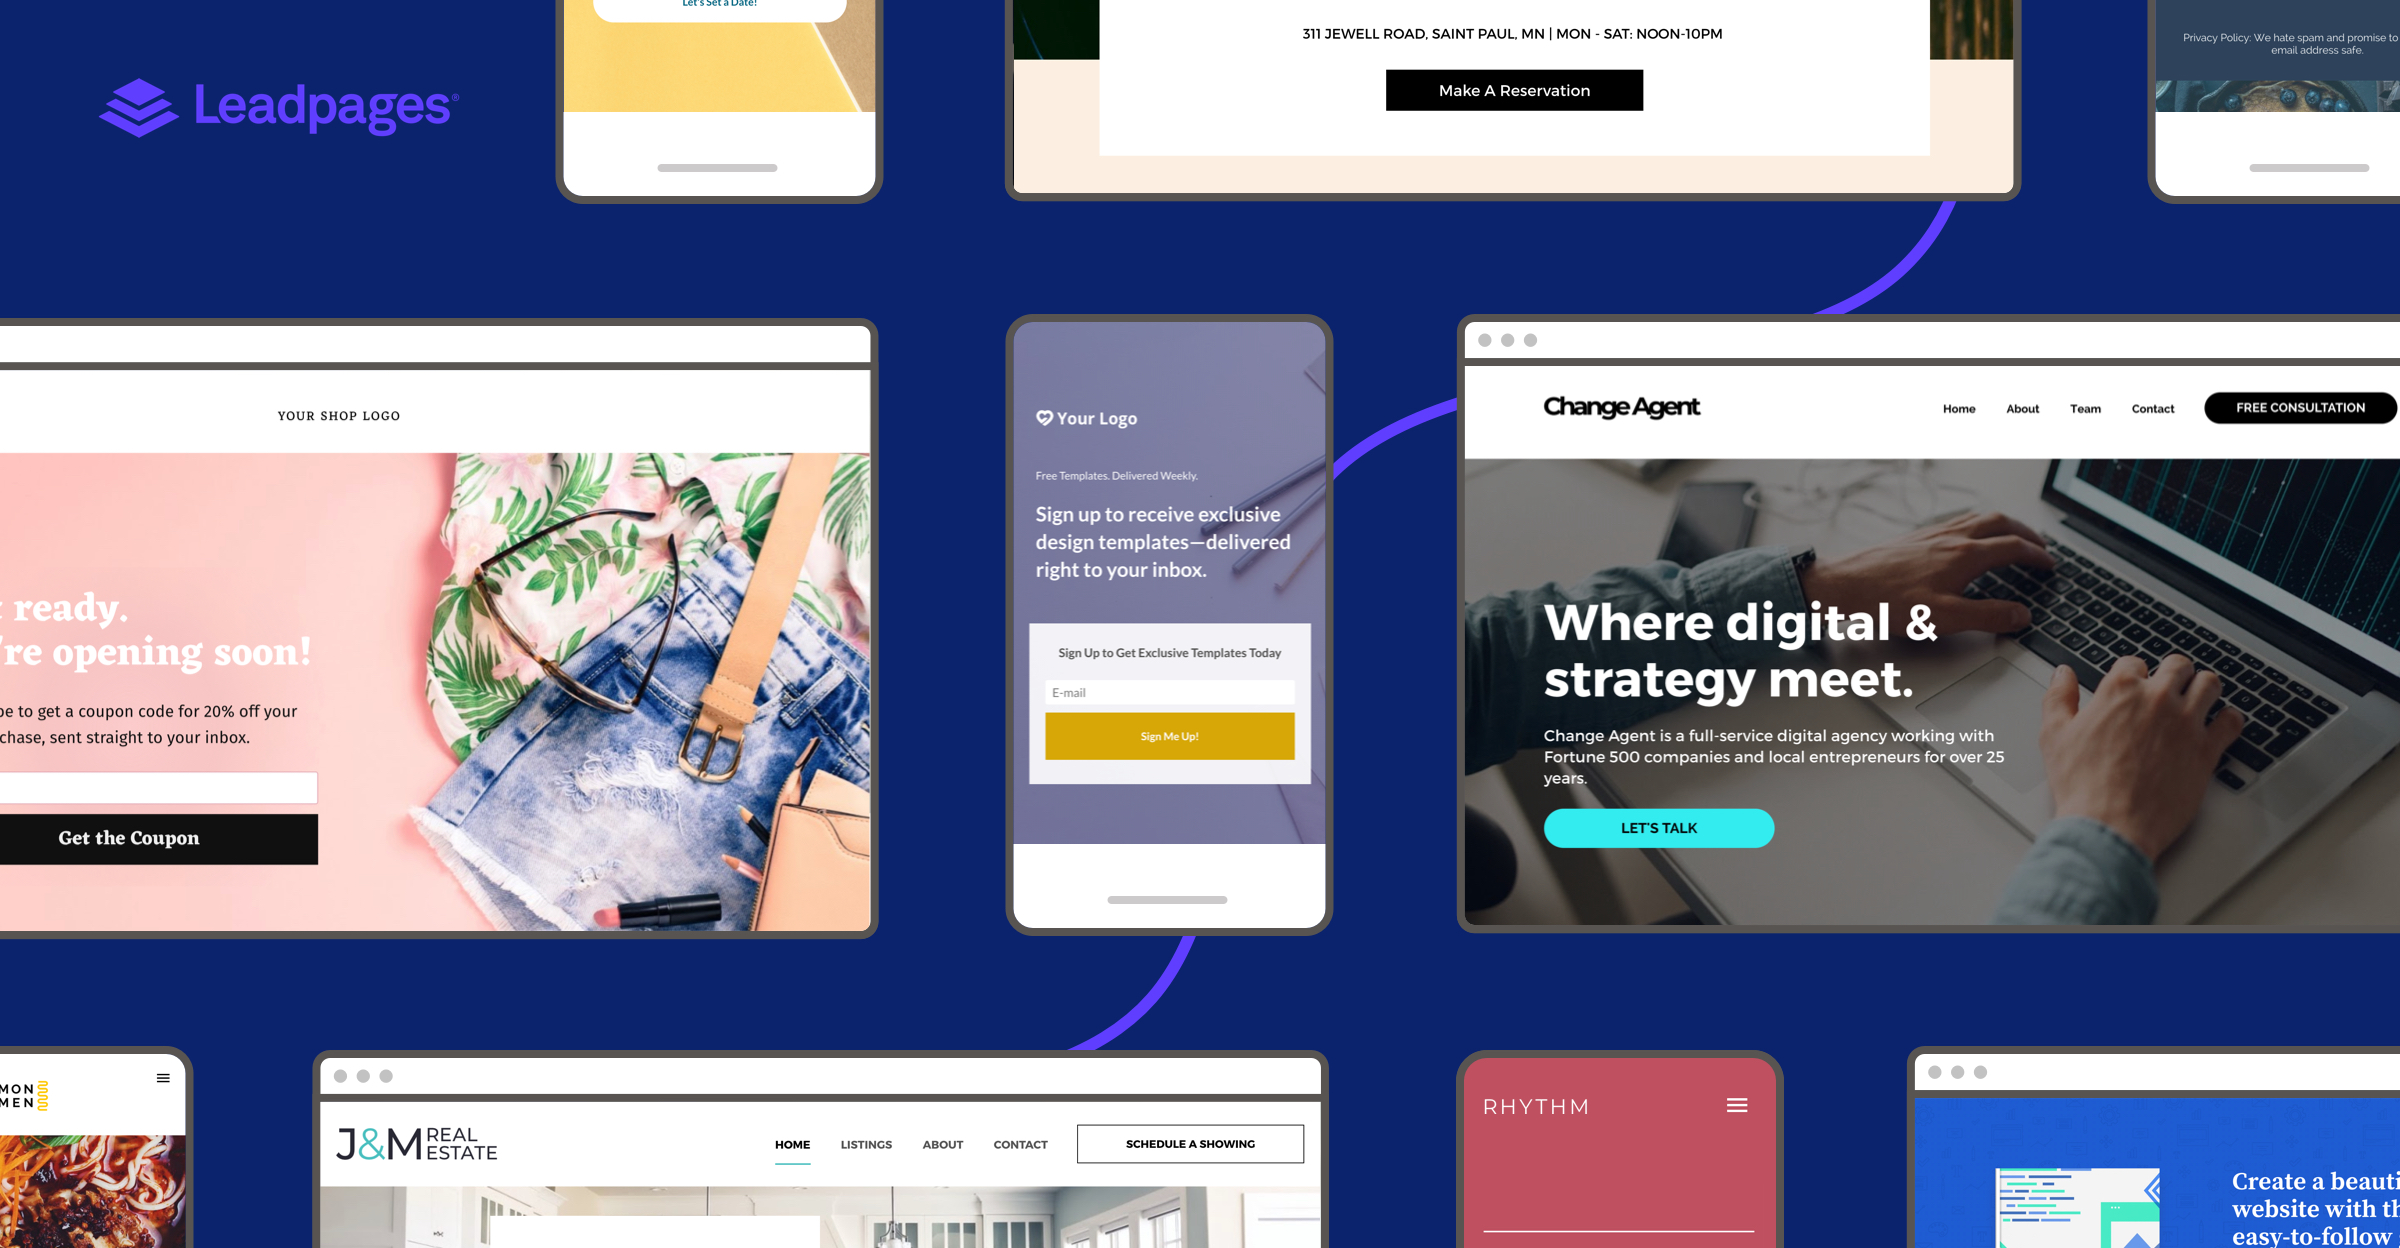Screen dimensions: 2400x1248
Task: Click the hamburger menu icon on Rhythm template
Action: (x=1738, y=1105)
